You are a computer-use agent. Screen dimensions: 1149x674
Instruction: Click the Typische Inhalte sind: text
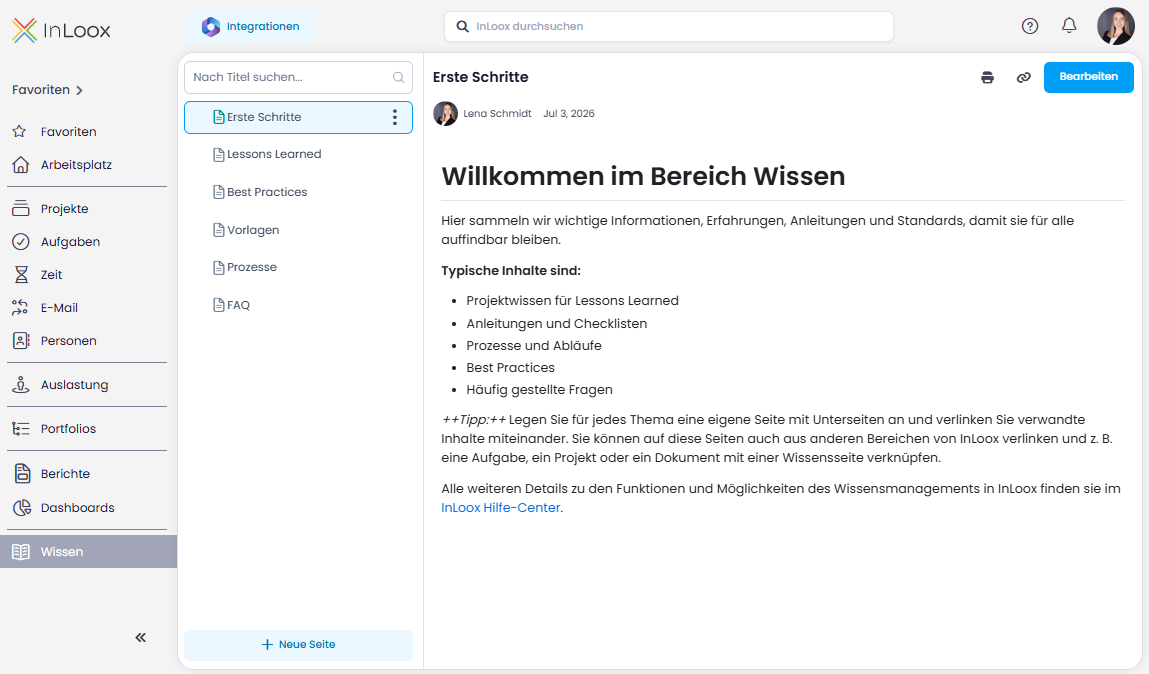511,271
